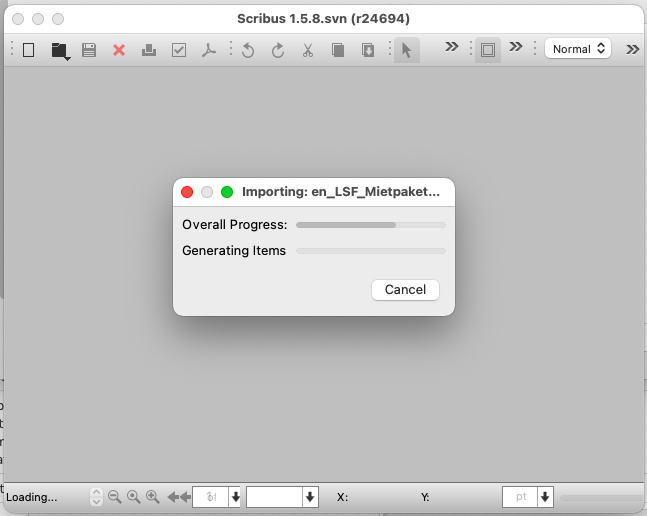The width and height of the screenshot is (647, 516).
Task: Click the Redo arrow icon
Action: click(278, 49)
